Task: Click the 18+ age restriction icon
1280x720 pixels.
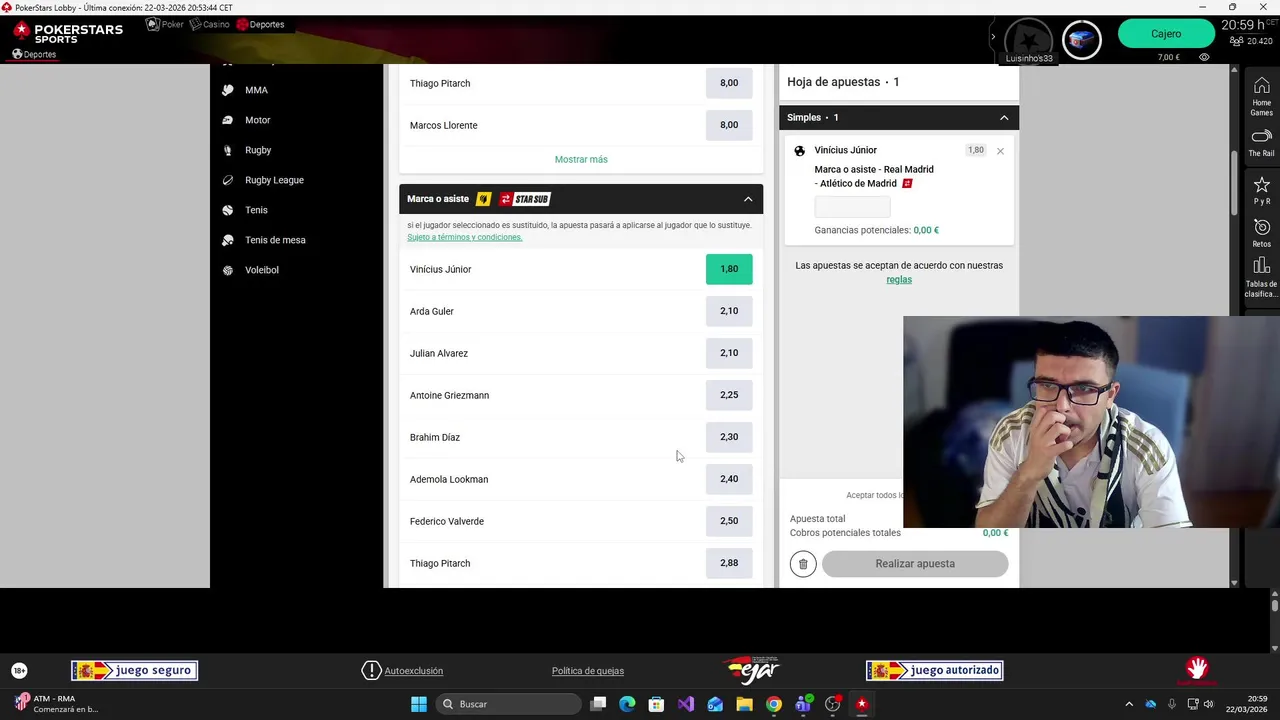Action: coord(19,670)
